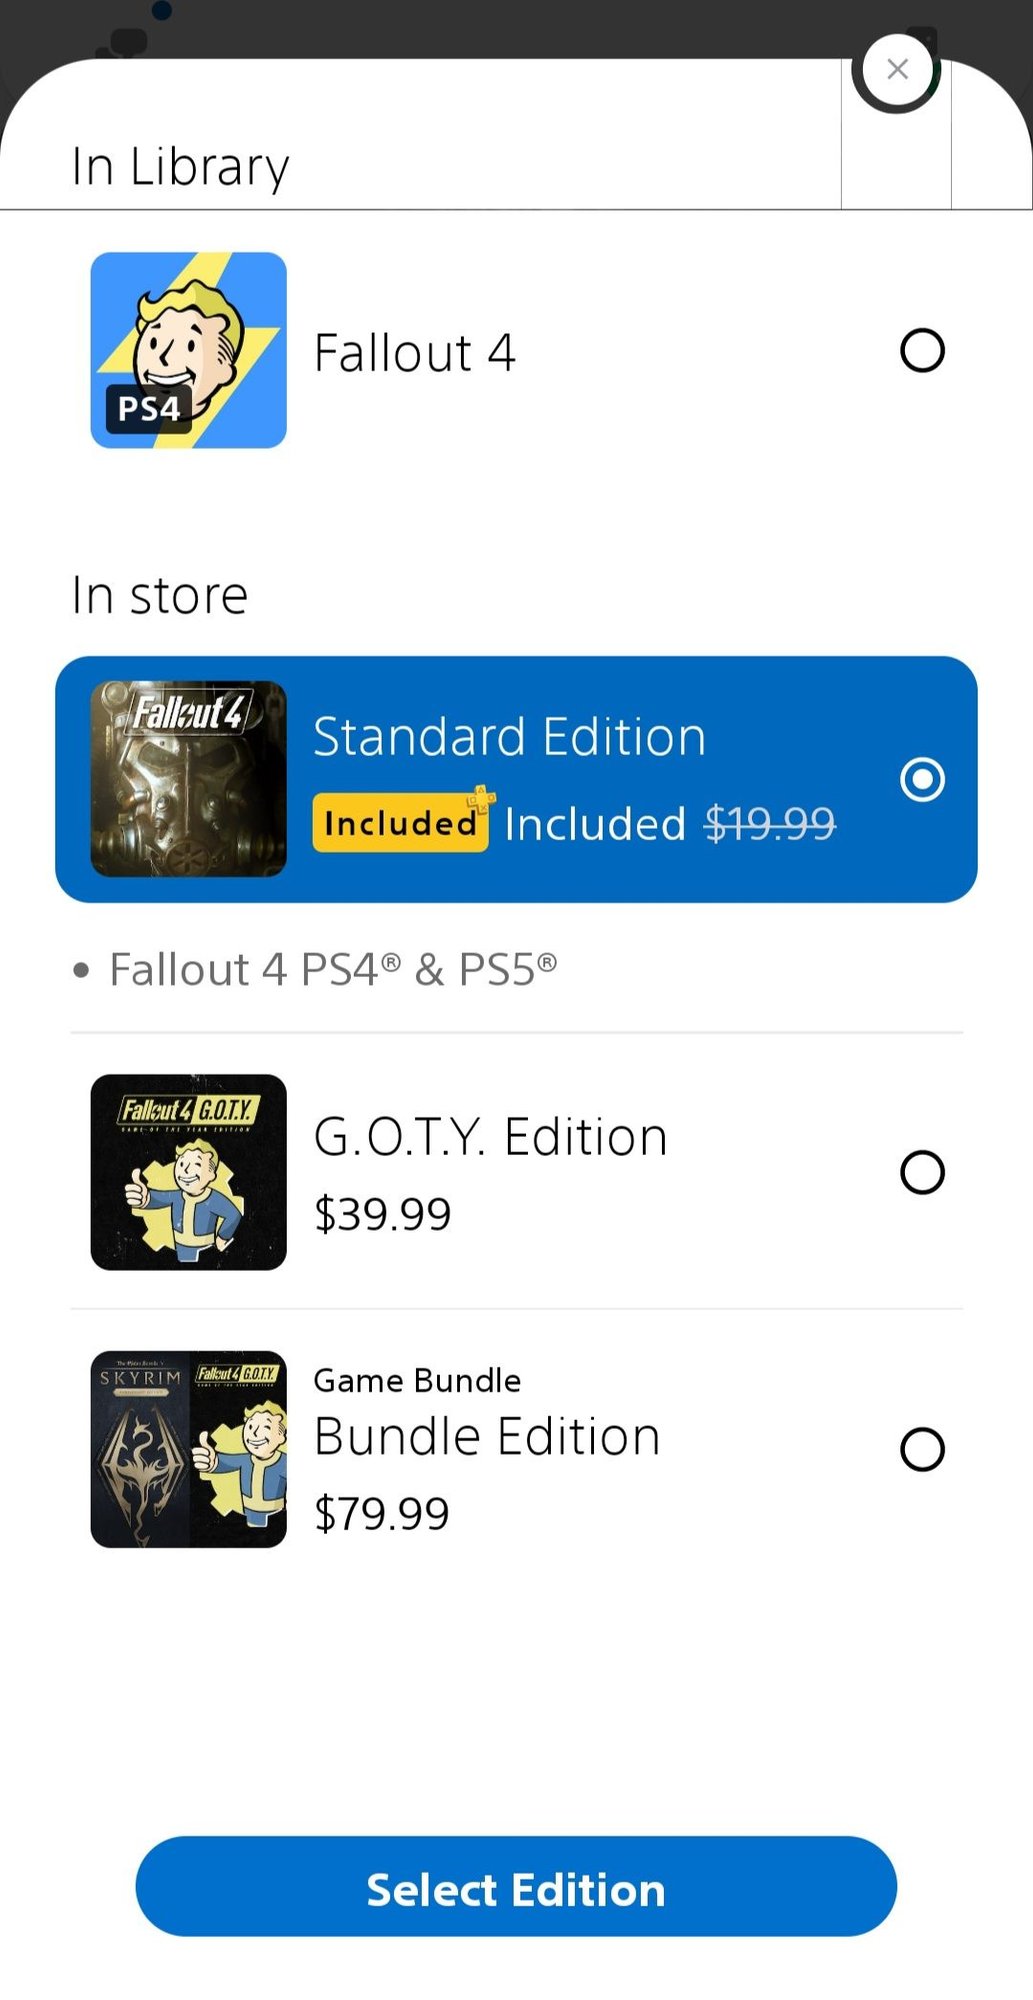Switch to the In store section
This screenshot has width=1033, height=2000.
[159, 593]
